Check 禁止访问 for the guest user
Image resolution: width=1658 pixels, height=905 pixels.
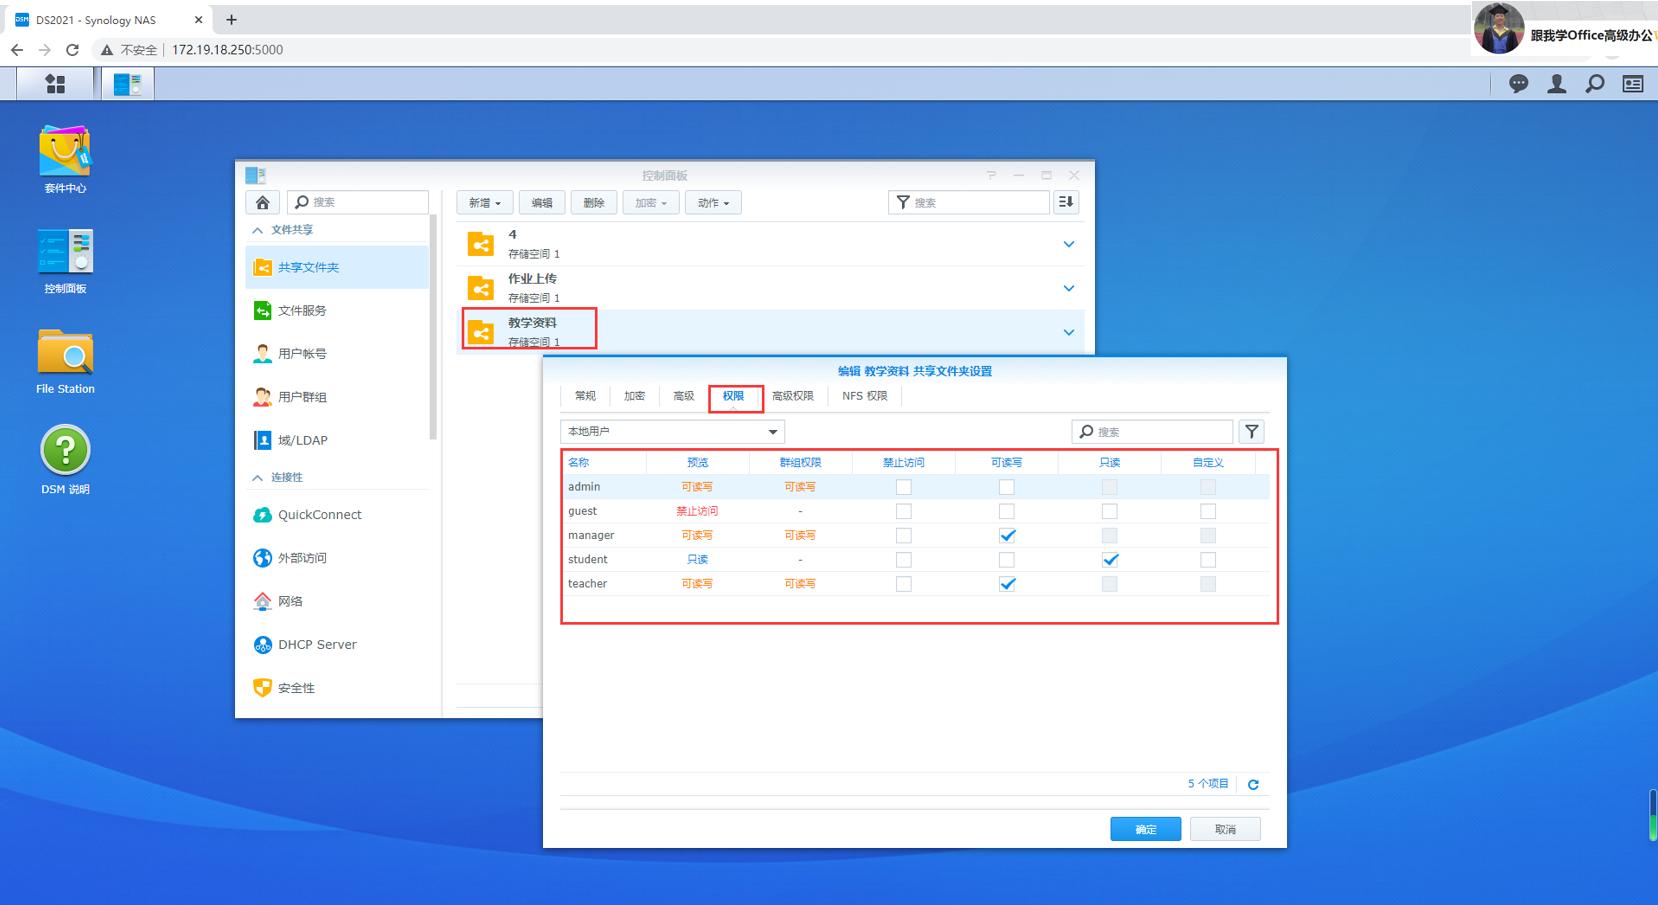click(x=903, y=511)
